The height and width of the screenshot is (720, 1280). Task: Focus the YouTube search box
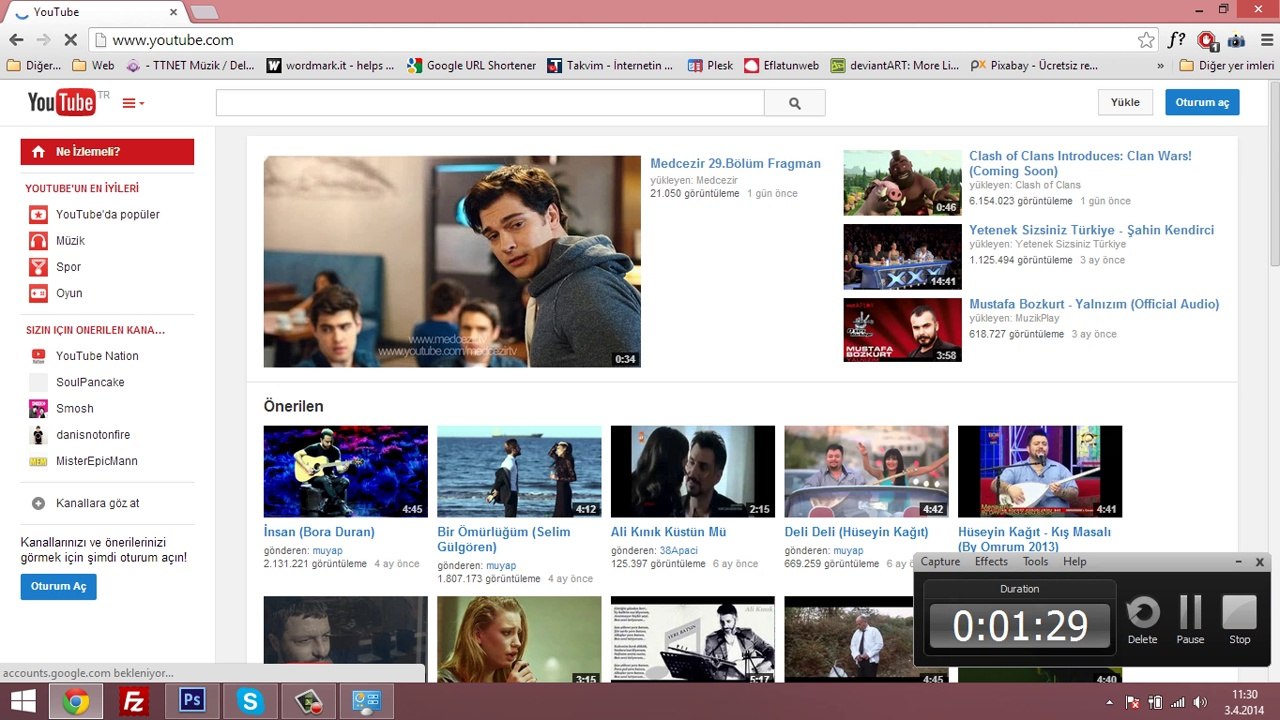[x=490, y=103]
